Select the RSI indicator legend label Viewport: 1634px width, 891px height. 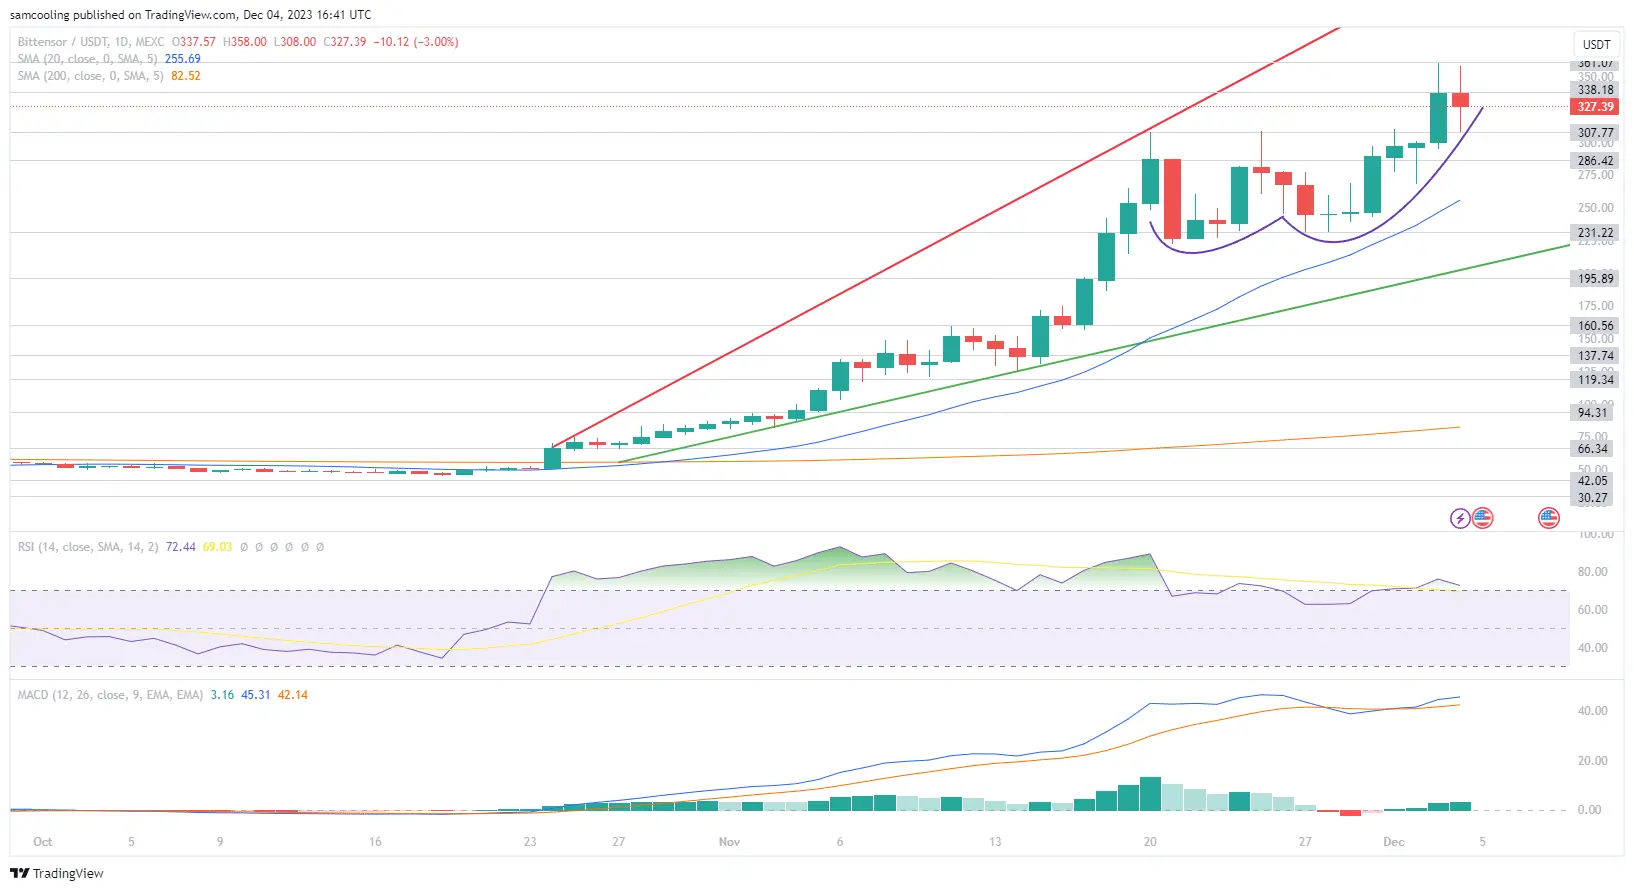[87, 547]
